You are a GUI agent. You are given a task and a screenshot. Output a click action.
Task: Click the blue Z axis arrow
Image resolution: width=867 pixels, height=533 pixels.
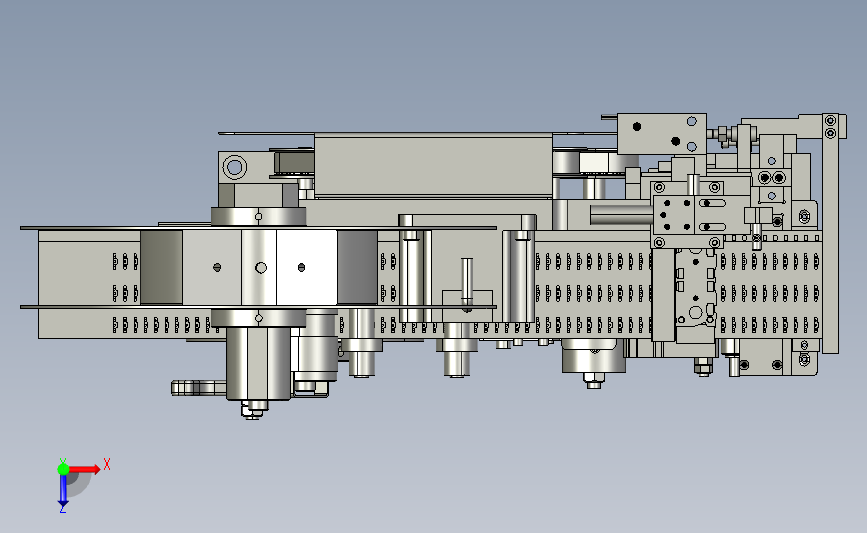pos(63,491)
